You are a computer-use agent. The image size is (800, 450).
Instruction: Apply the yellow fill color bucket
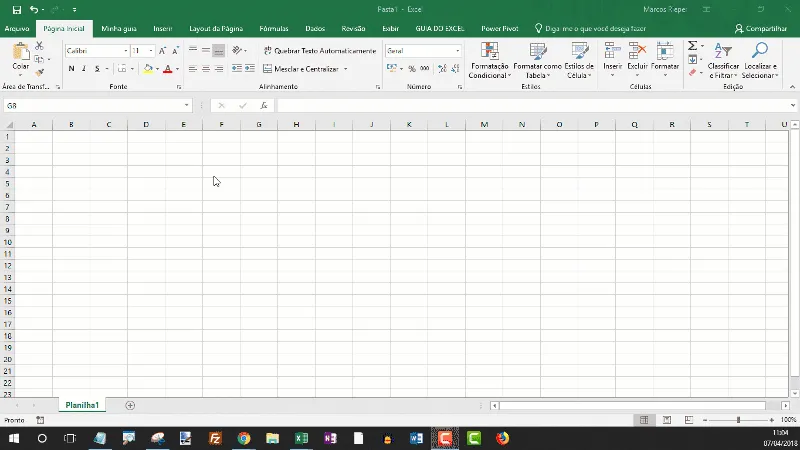point(148,68)
